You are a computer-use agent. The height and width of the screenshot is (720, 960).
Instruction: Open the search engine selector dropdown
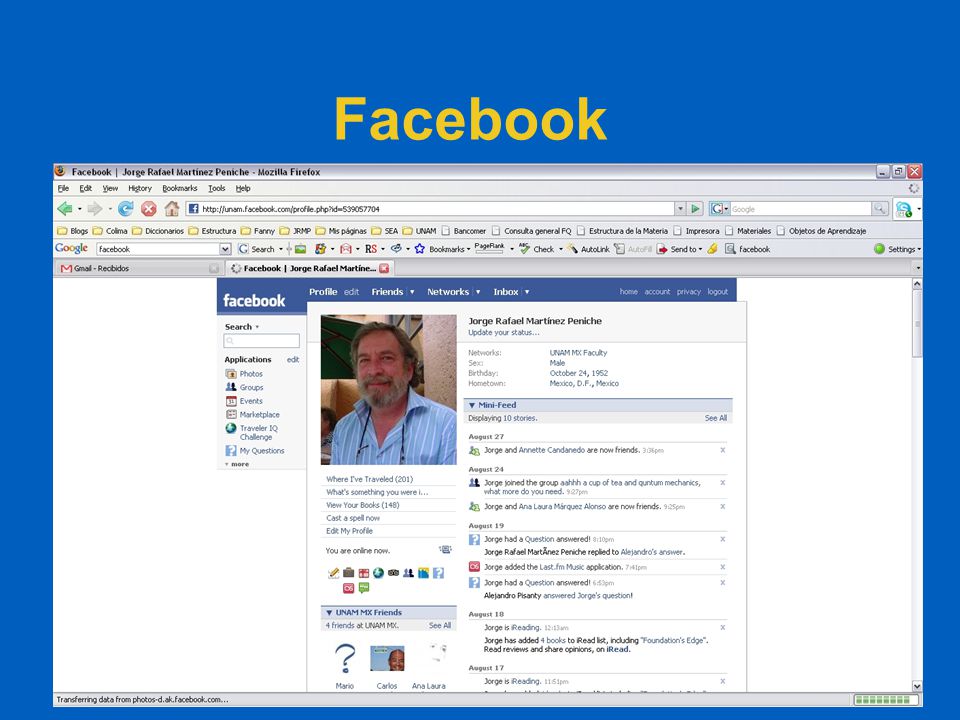click(x=719, y=209)
